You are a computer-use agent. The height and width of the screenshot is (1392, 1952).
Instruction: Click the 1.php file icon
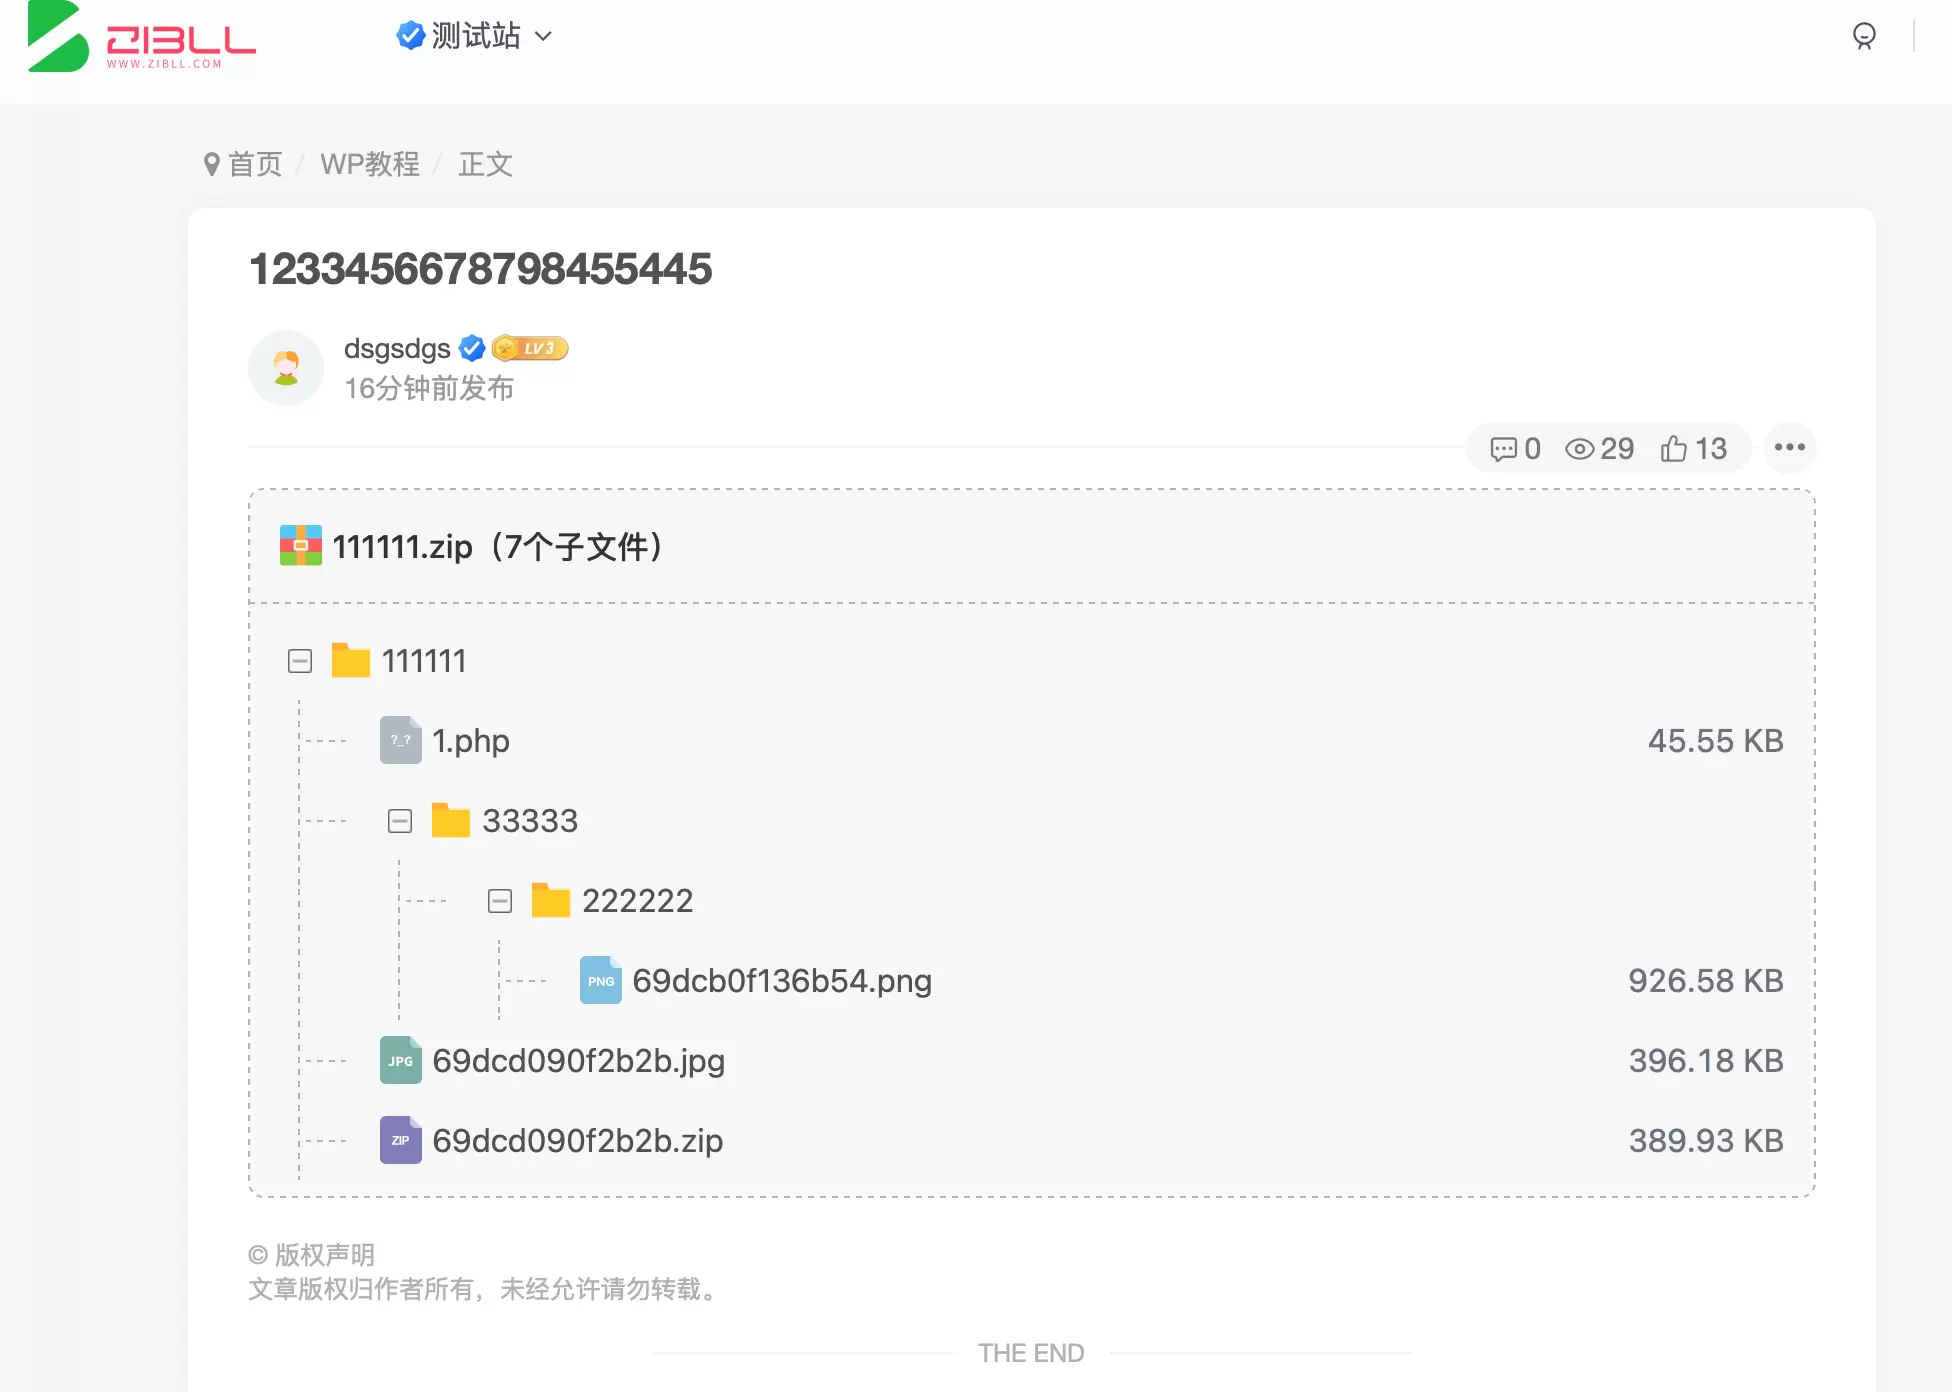click(401, 740)
